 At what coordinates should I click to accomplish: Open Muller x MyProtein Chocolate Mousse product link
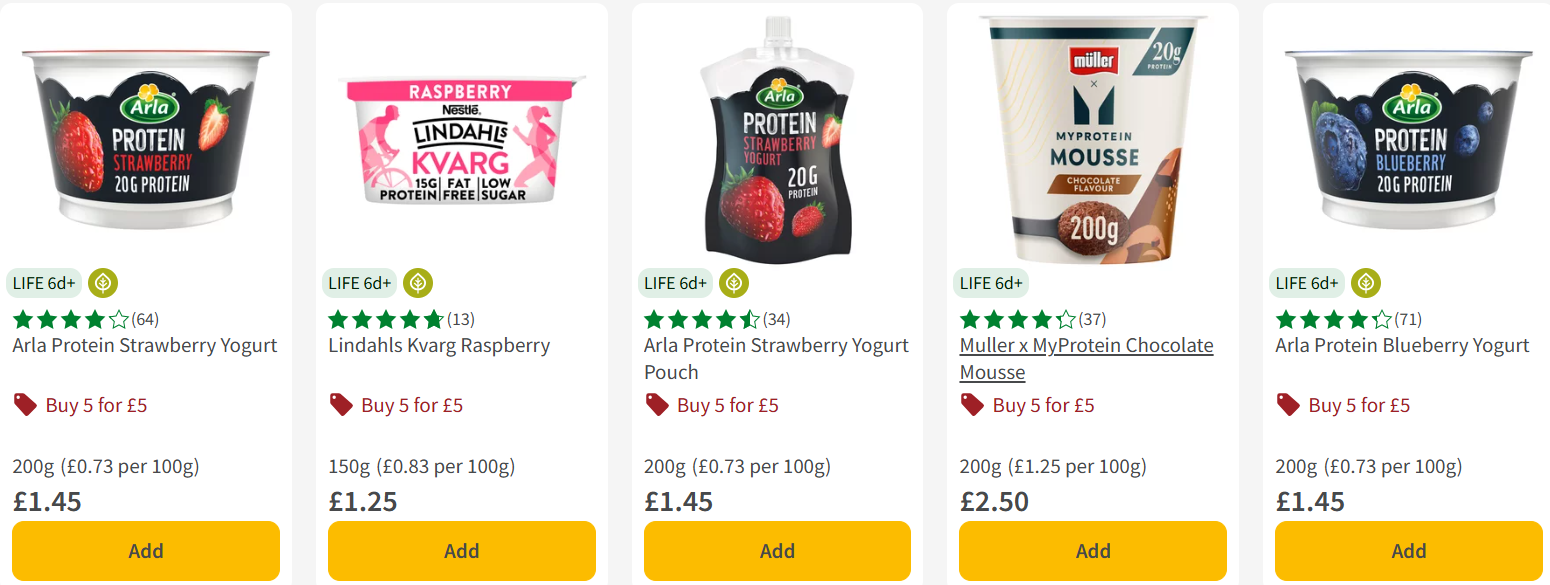pos(1086,346)
